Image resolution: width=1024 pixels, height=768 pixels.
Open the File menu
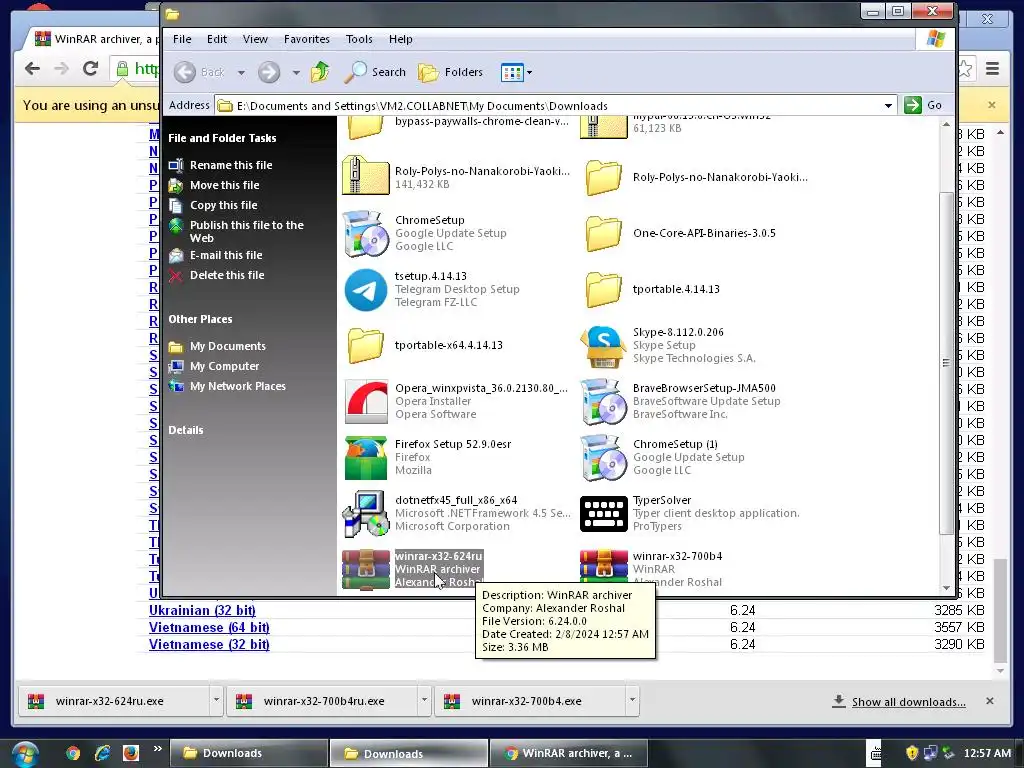click(x=182, y=39)
